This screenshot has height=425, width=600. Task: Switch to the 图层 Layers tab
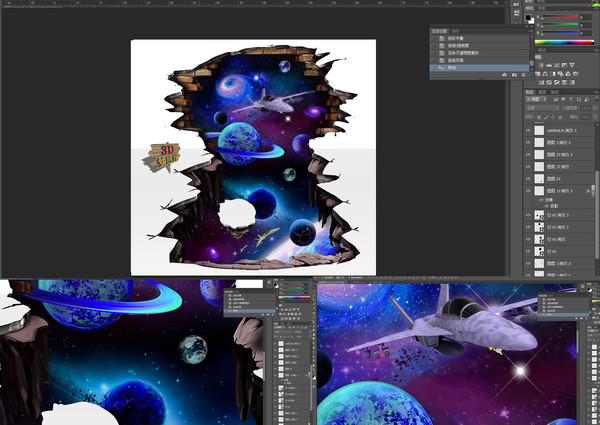[x=529, y=92]
